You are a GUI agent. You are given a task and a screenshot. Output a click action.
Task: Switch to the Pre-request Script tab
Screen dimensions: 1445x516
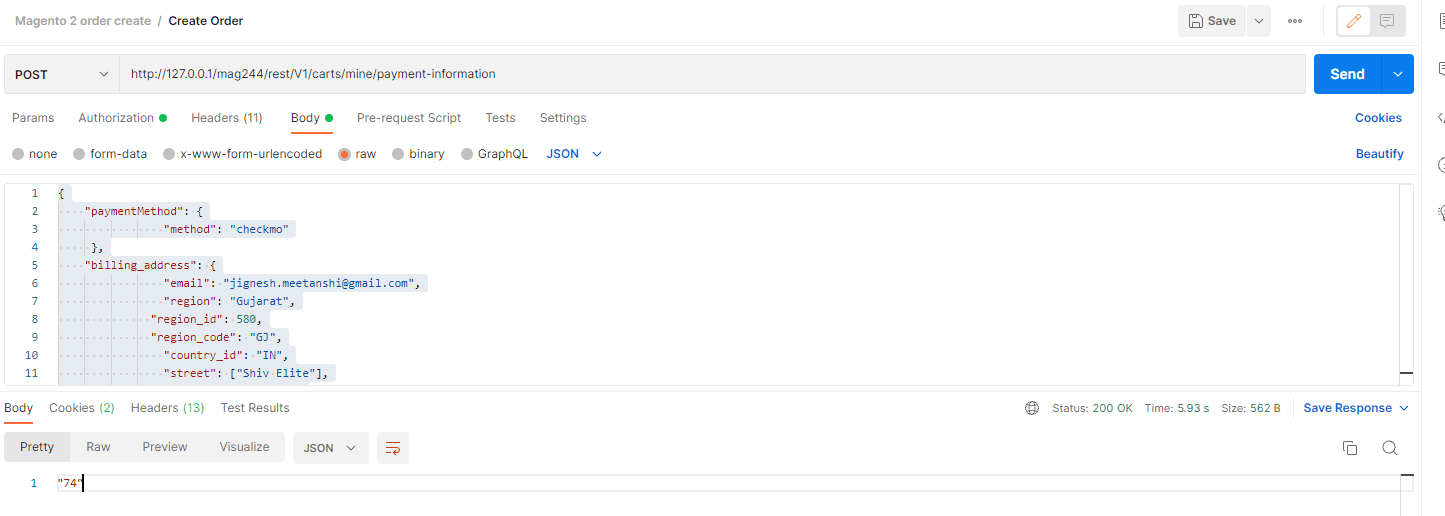[408, 118]
